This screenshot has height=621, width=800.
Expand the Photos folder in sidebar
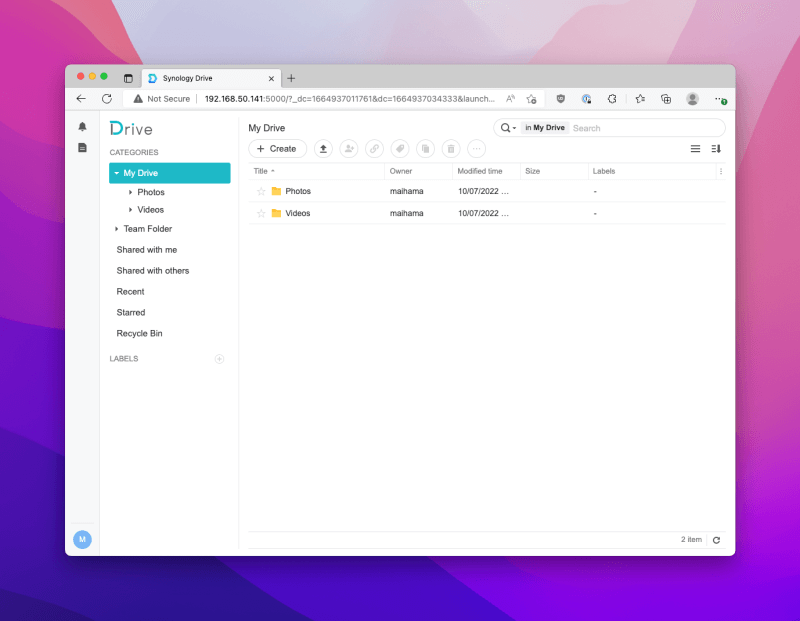[130, 192]
